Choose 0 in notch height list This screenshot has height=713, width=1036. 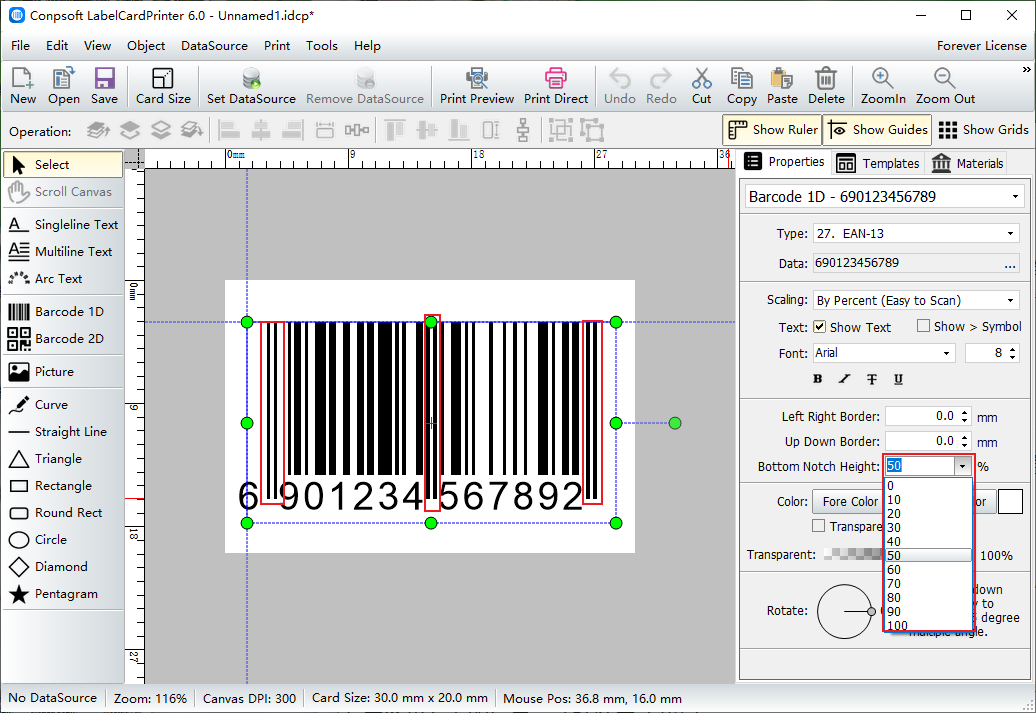tap(928, 486)
